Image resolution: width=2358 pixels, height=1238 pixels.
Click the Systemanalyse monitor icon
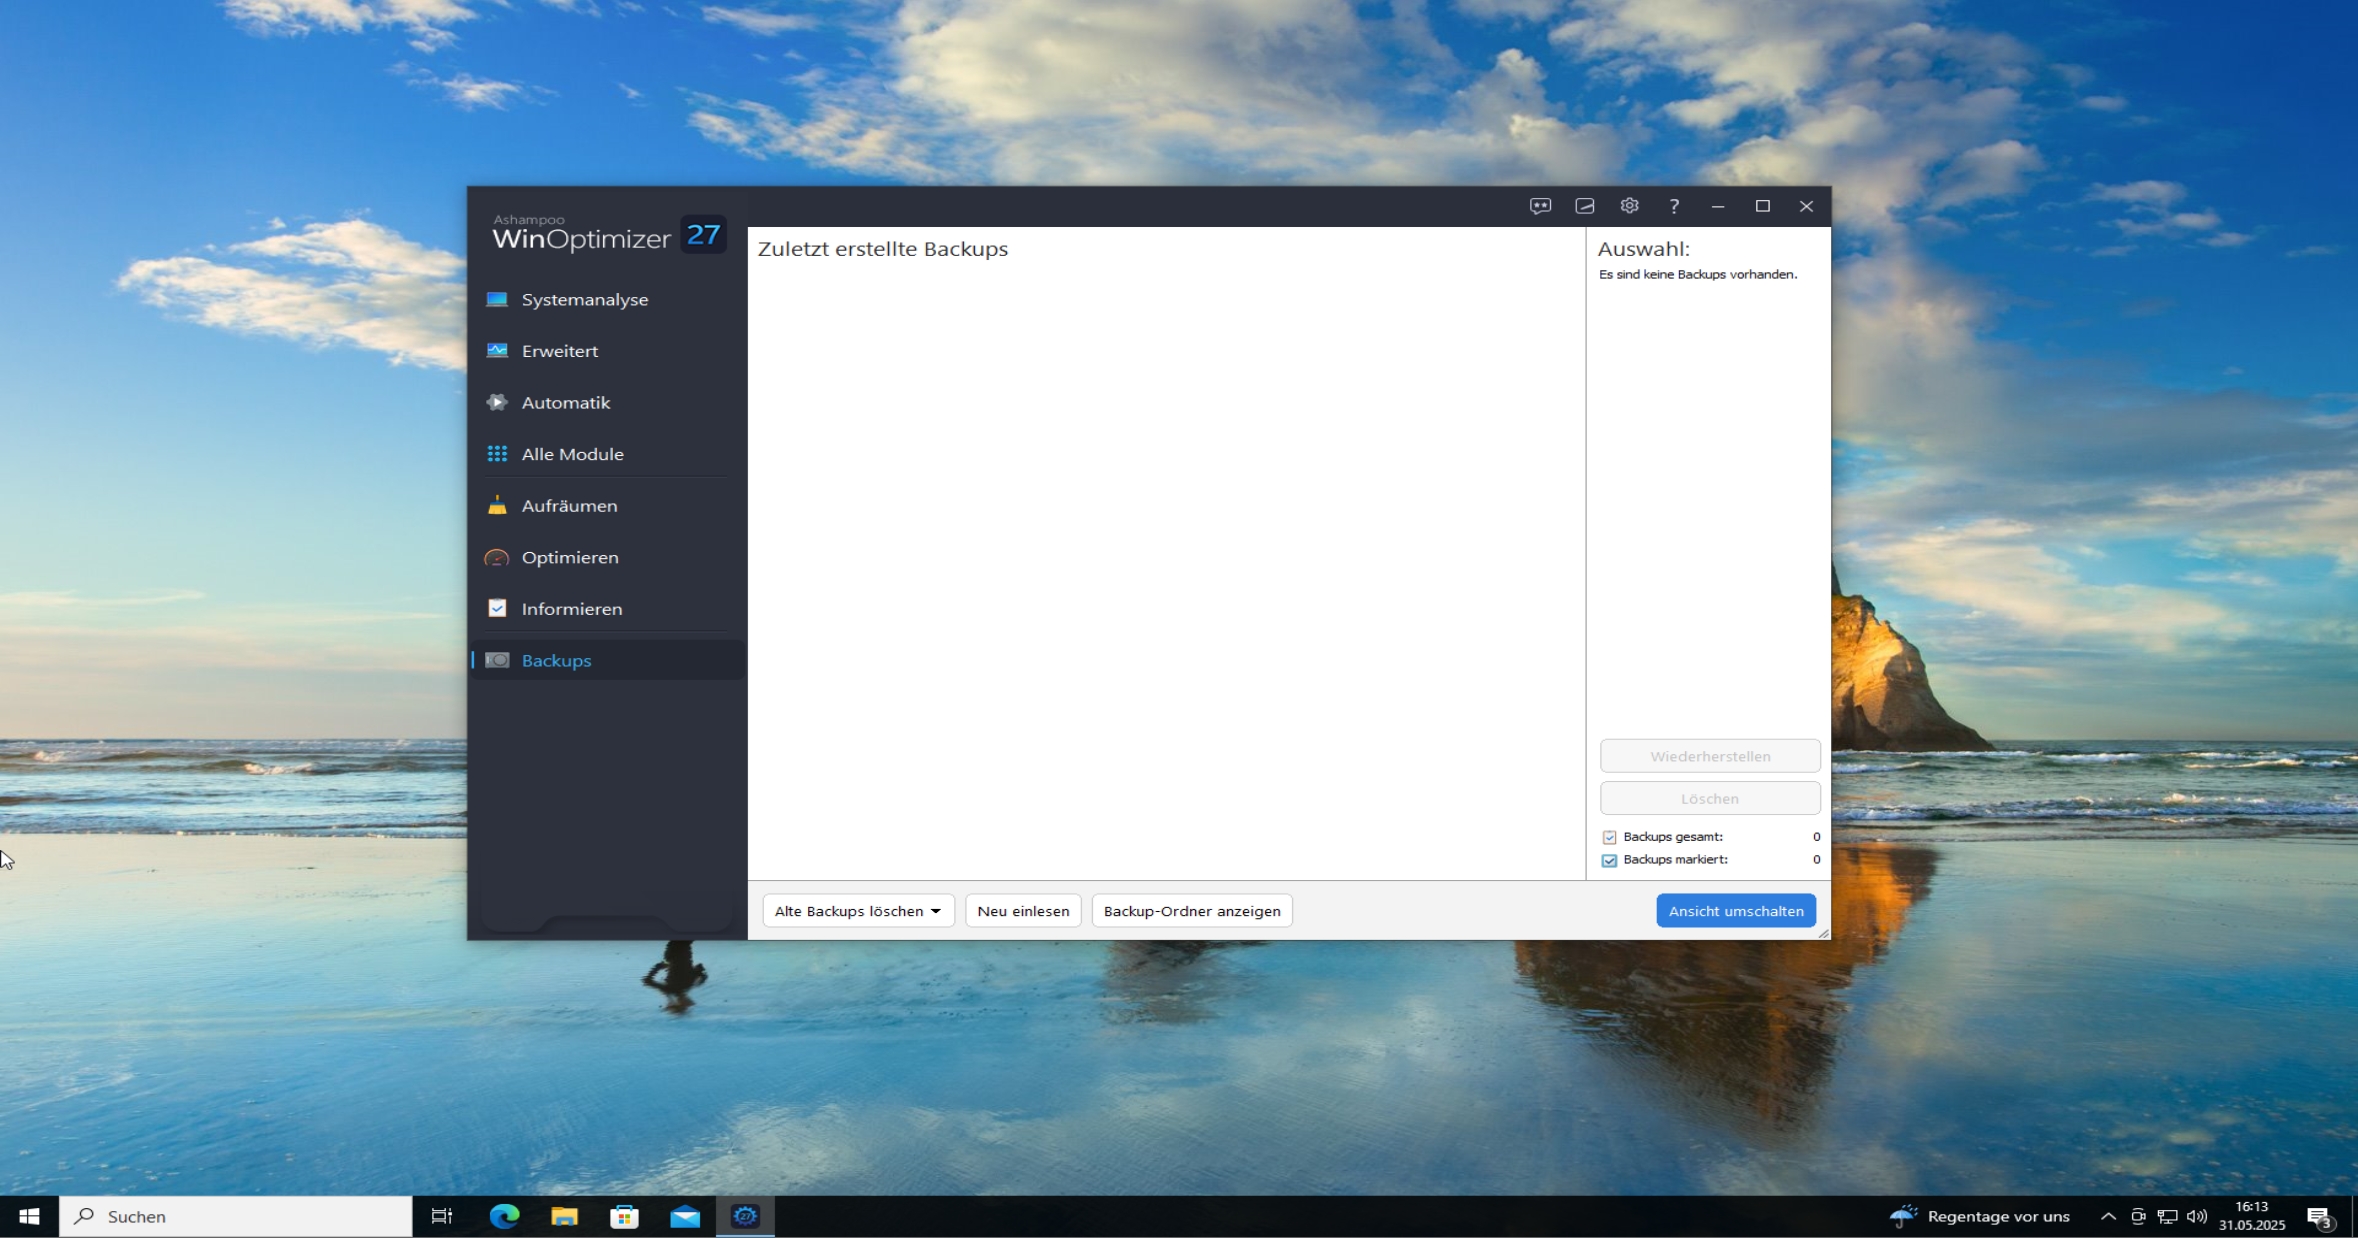tap(497, 299)
